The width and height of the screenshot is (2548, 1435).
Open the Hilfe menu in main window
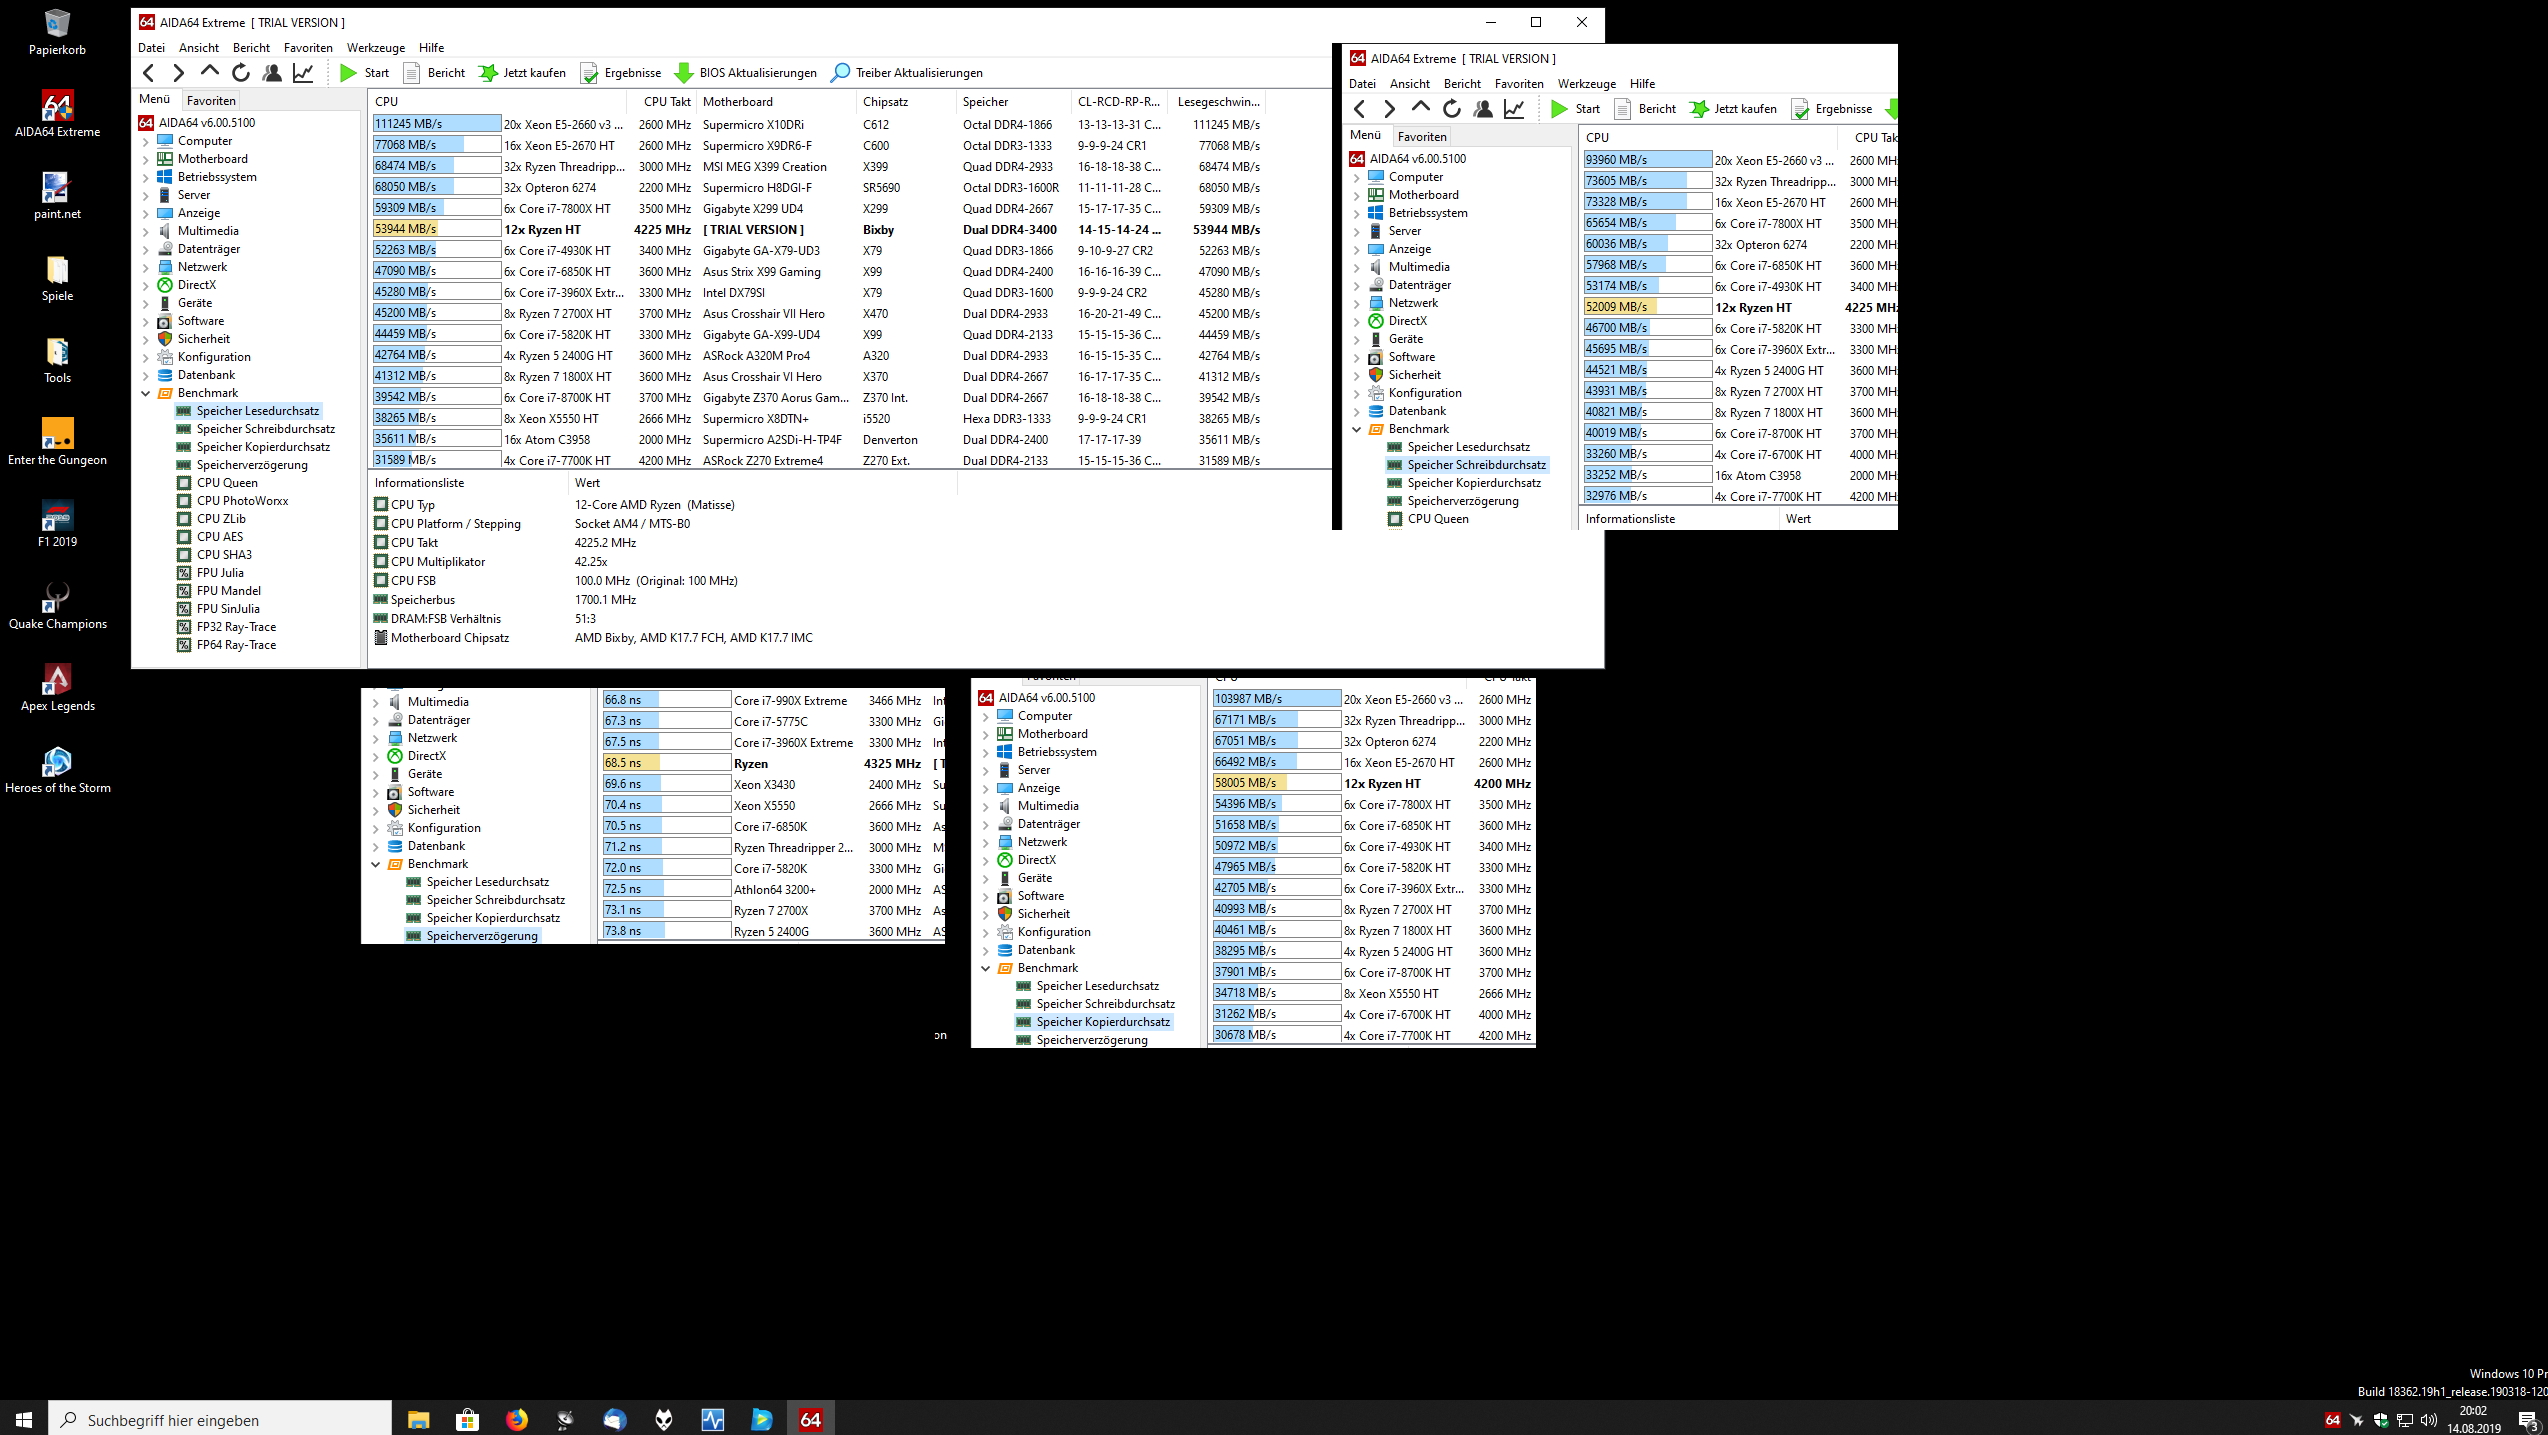tap(431, 47)
